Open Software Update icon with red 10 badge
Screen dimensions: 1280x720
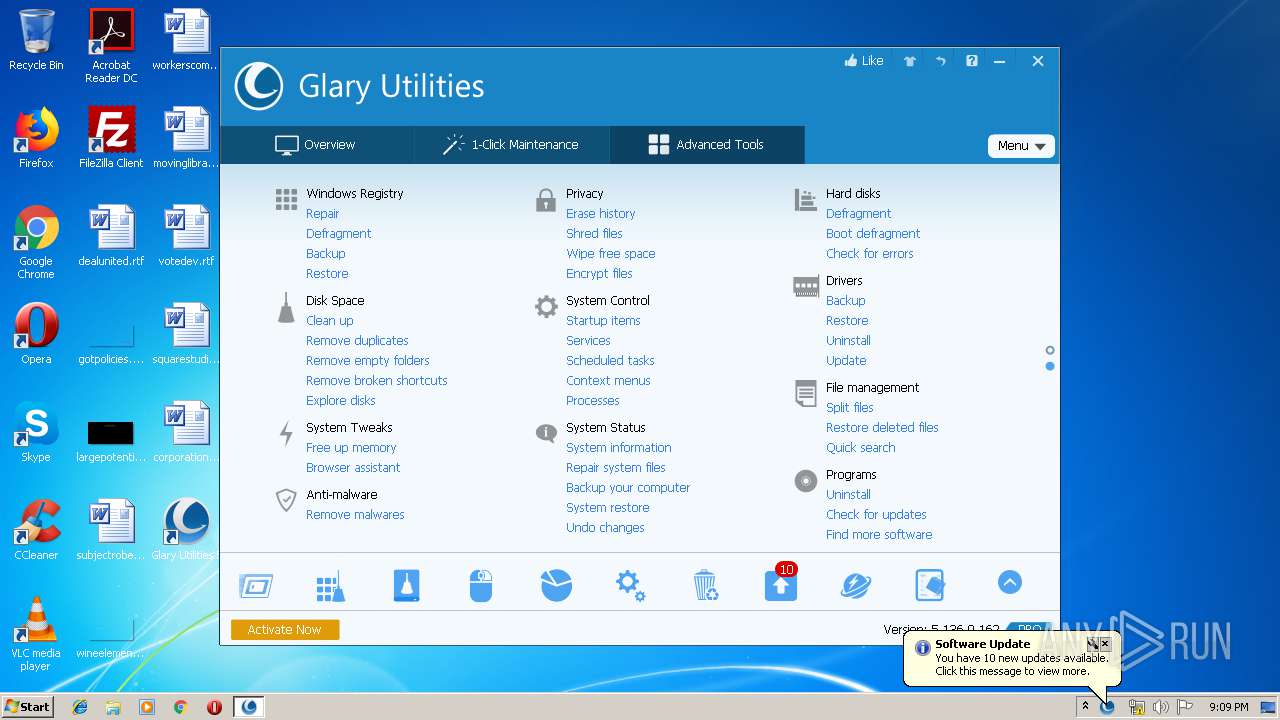click(781, 583)
